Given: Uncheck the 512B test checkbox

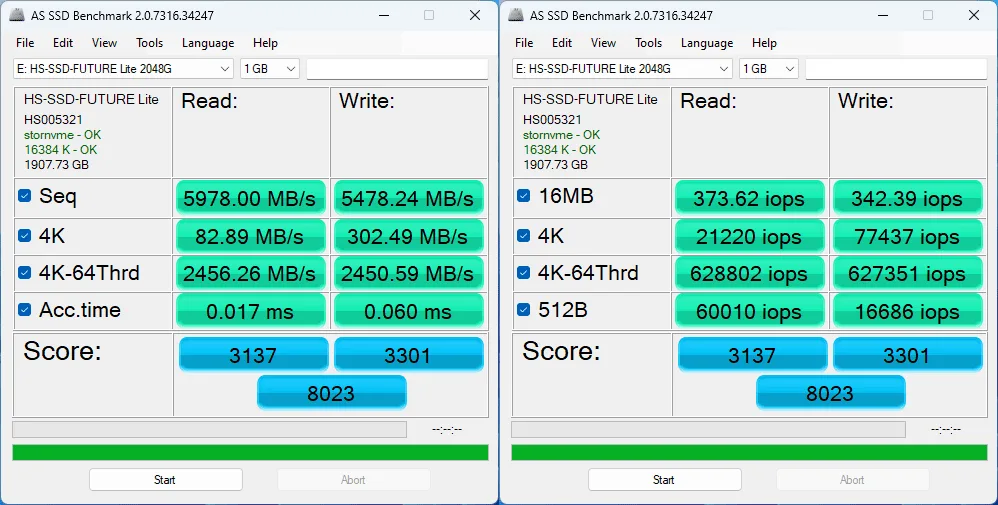Looking at the screenshot, I should pos(524,309).
